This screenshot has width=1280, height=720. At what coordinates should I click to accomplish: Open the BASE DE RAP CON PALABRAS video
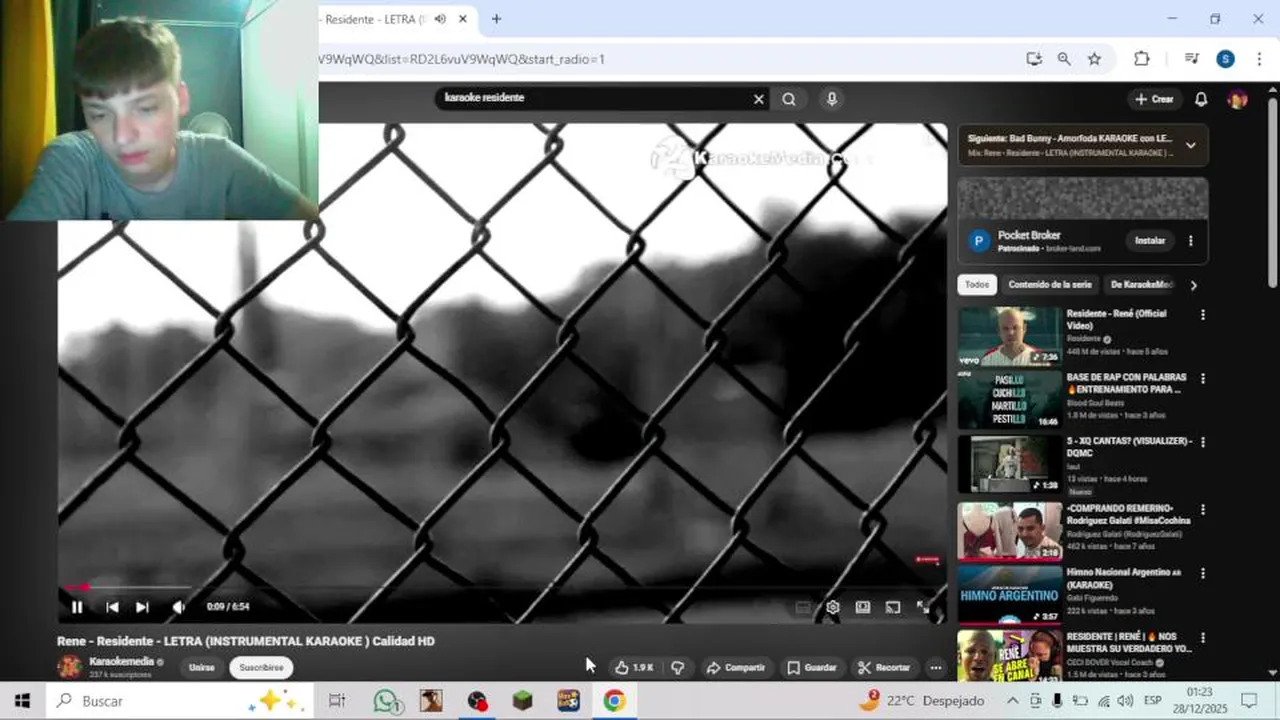coord(1010,400)
